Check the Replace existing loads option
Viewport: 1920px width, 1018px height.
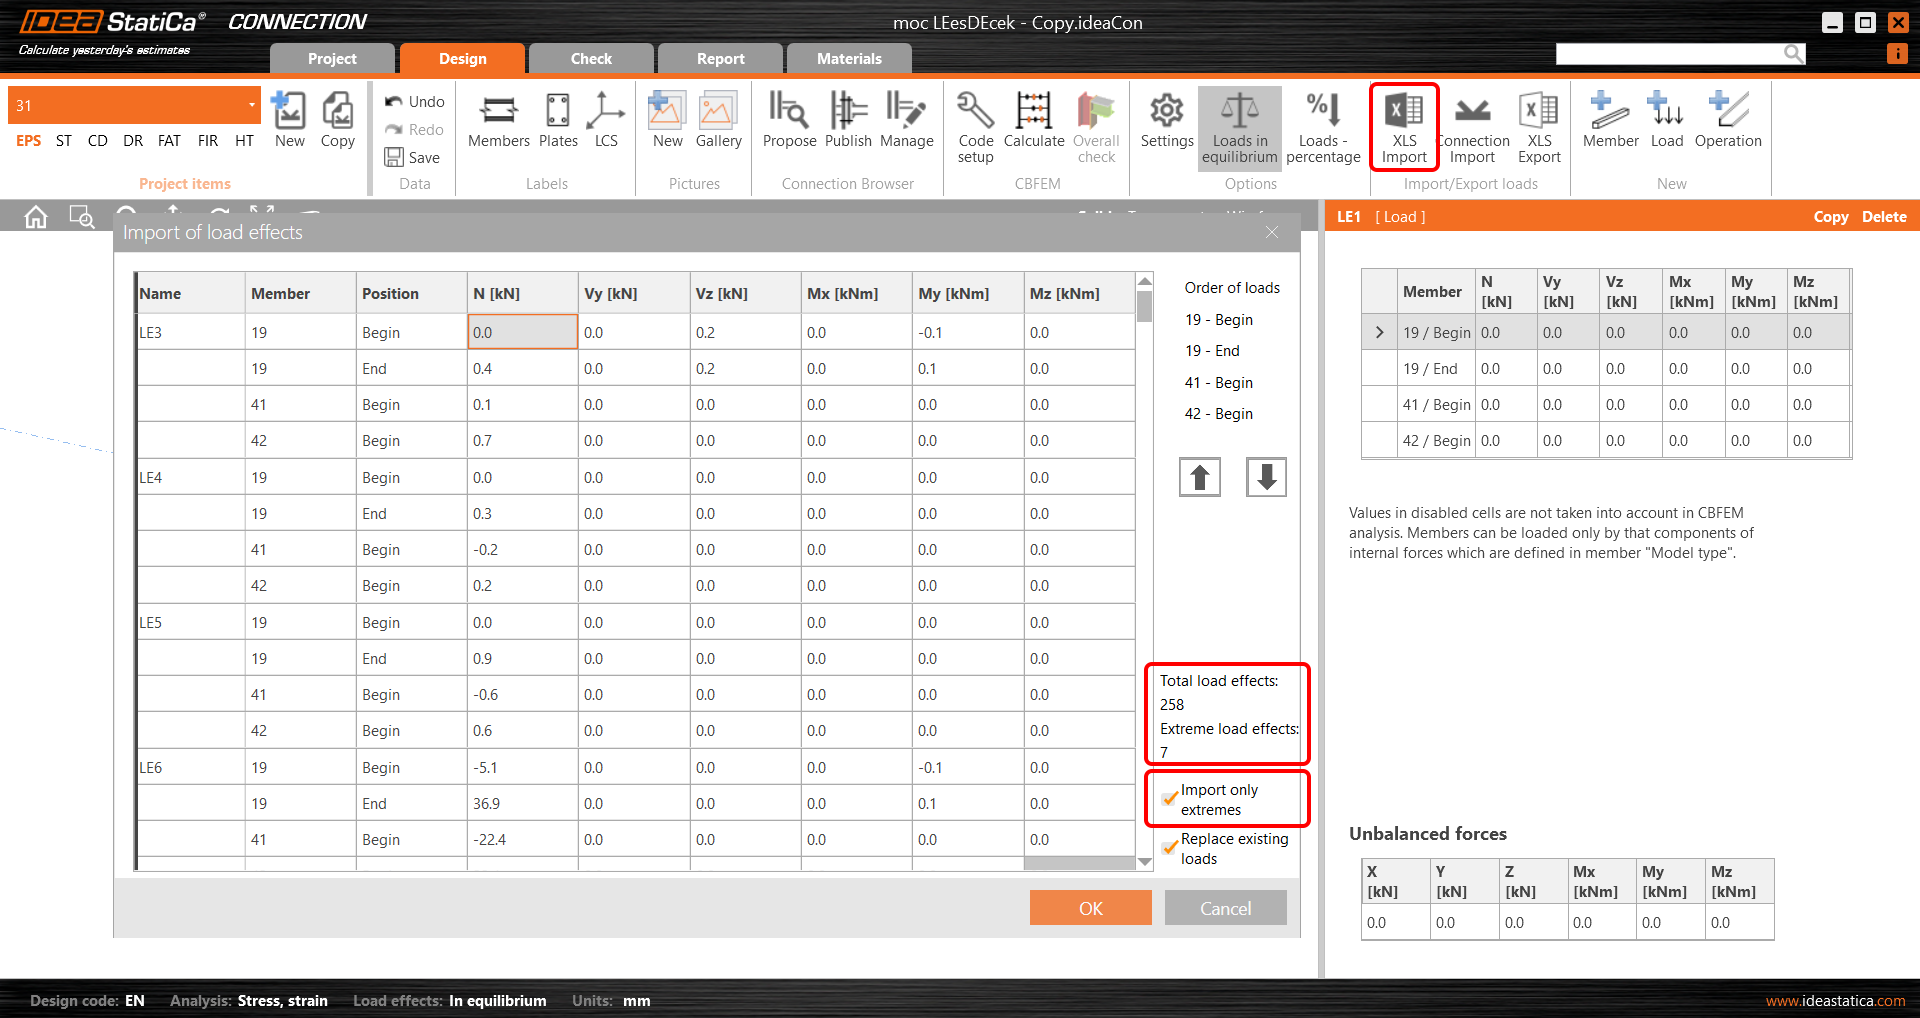(x=1169, y=847)
